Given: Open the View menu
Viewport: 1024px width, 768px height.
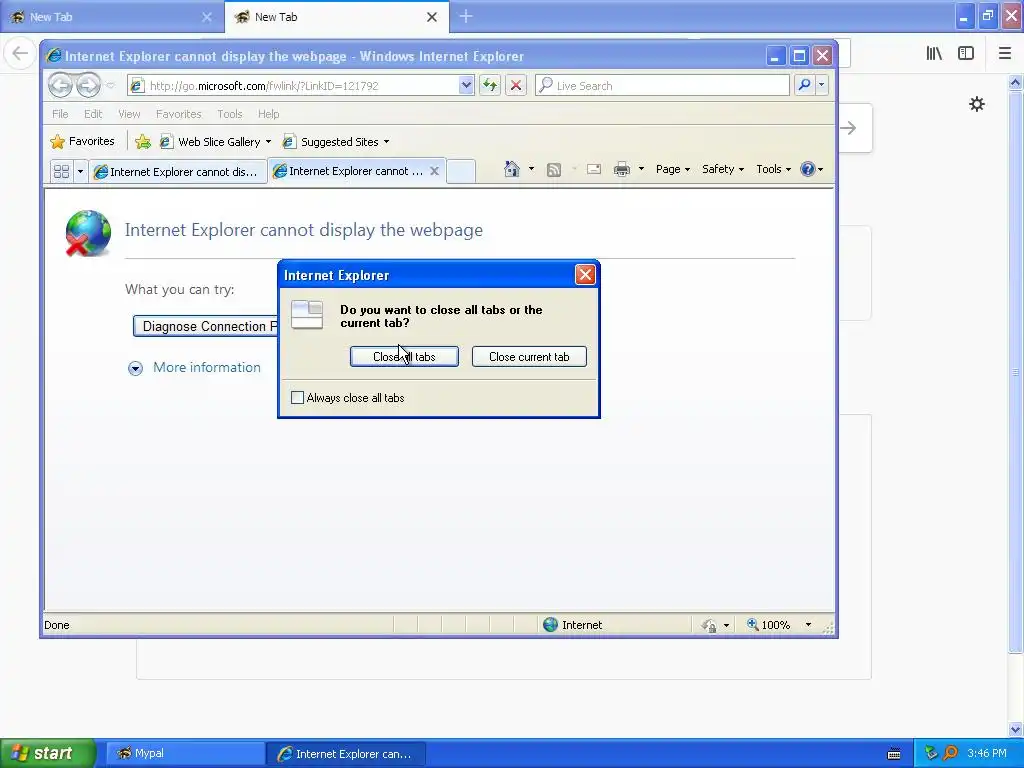Looking at the screenshot, I should point(129,114).
